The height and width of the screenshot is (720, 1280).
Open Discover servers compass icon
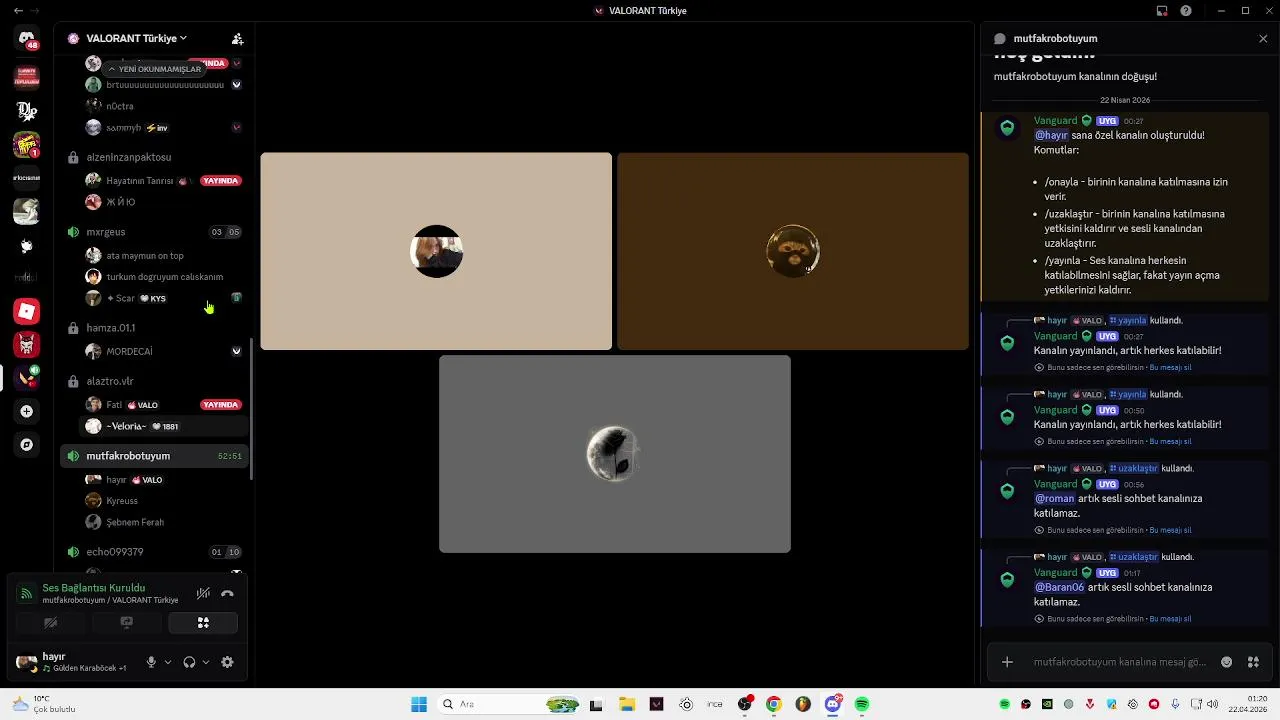pyautogui.click(x=27, y=445)
